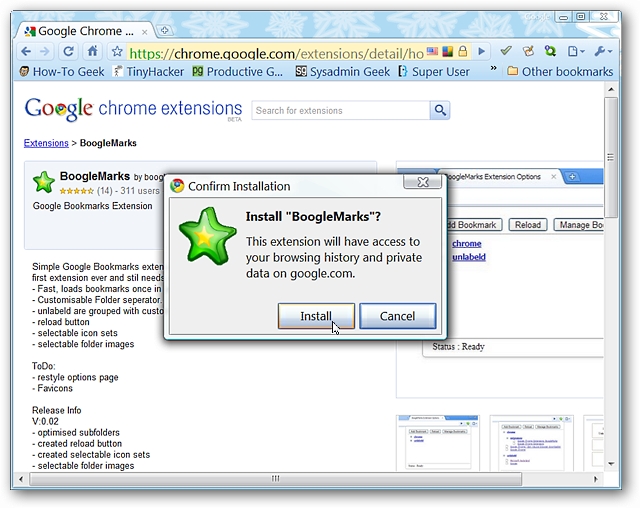Click the horizontal scrollbar right arrow
This screenshot has height=508, width=640.
(x=596, y=479)
